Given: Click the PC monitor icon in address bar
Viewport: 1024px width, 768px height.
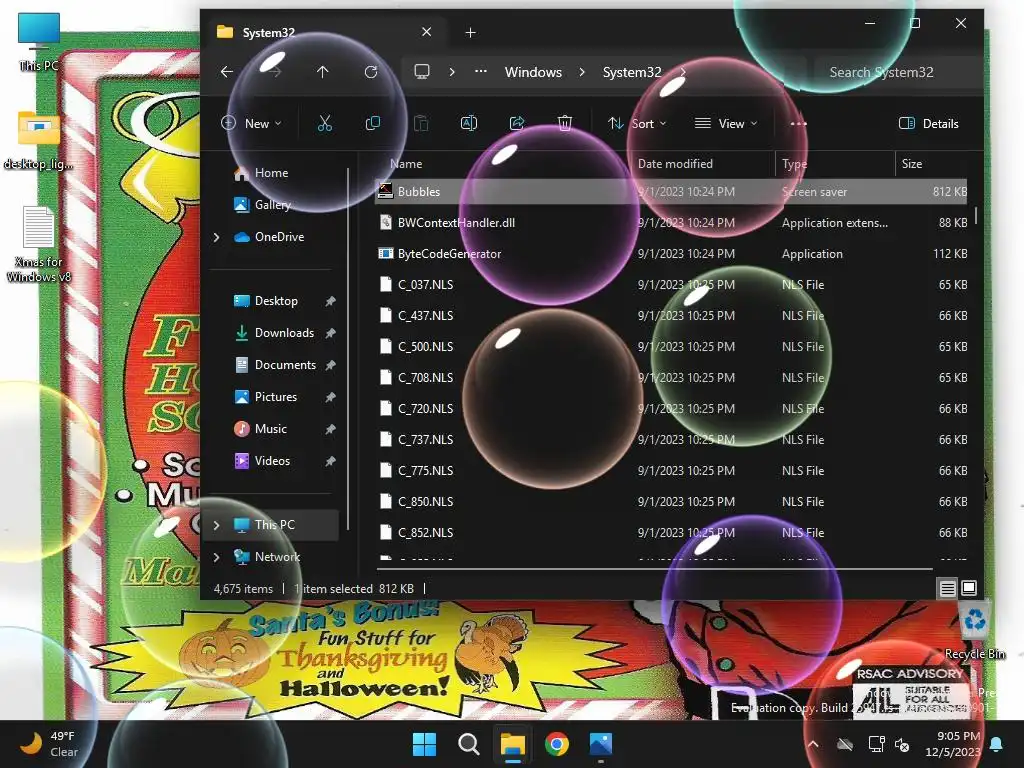Looking at the screenshot, I should click(422, 72).
